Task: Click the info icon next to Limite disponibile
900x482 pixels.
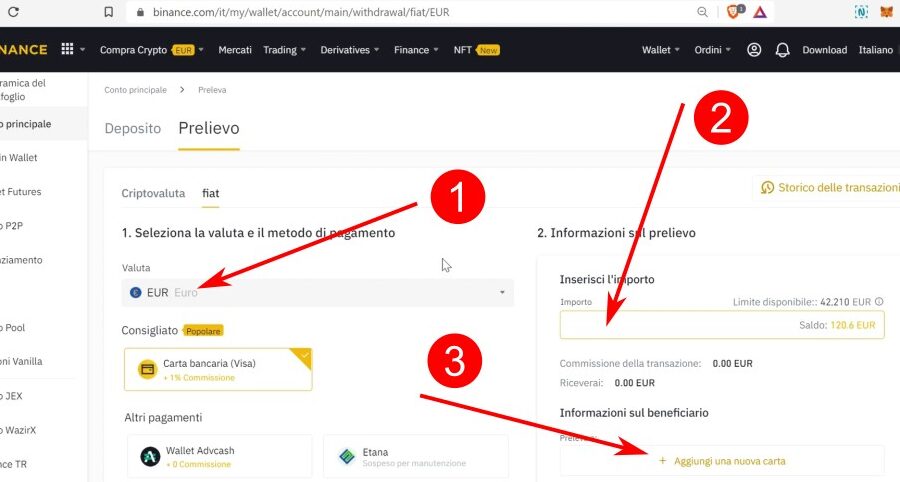Action: coord(879,301)
